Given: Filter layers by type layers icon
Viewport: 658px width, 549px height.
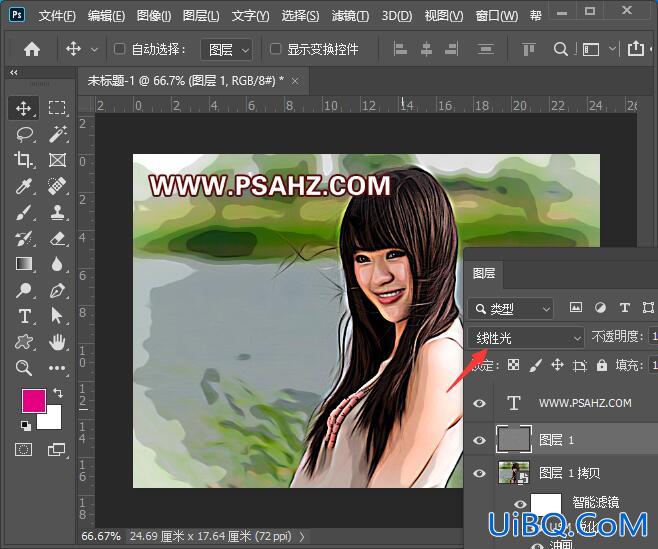Looking at the screenshot, I should pyautogui.click(x=624, y=308).
